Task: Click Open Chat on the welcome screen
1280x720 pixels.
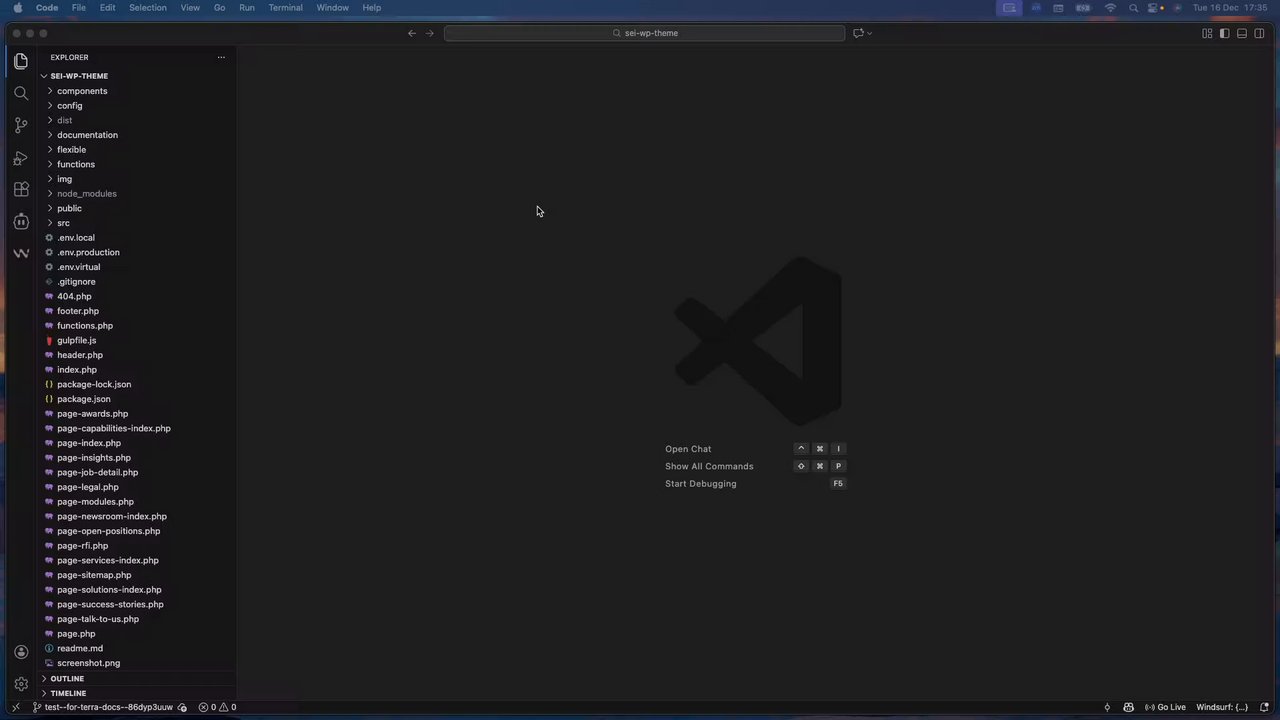Action: tap(688, 449)
